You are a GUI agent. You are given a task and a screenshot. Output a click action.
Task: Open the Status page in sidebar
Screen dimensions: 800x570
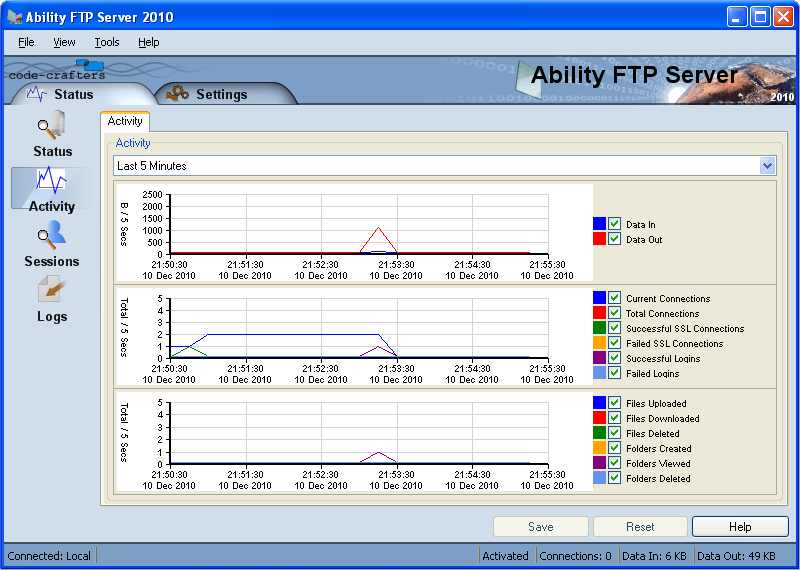click(52, 134)
